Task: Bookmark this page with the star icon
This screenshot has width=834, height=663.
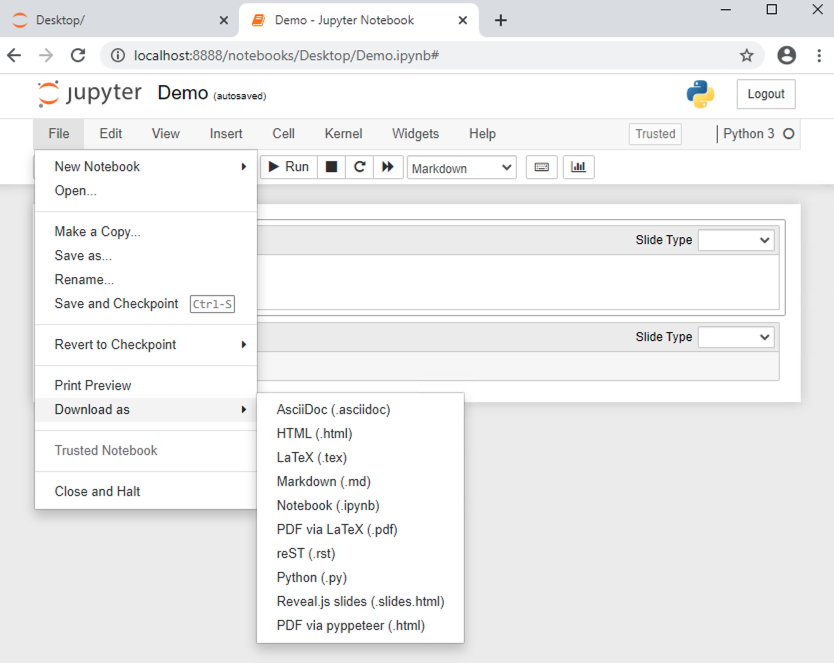Action: pyautogui.click(x=747, y=55)
